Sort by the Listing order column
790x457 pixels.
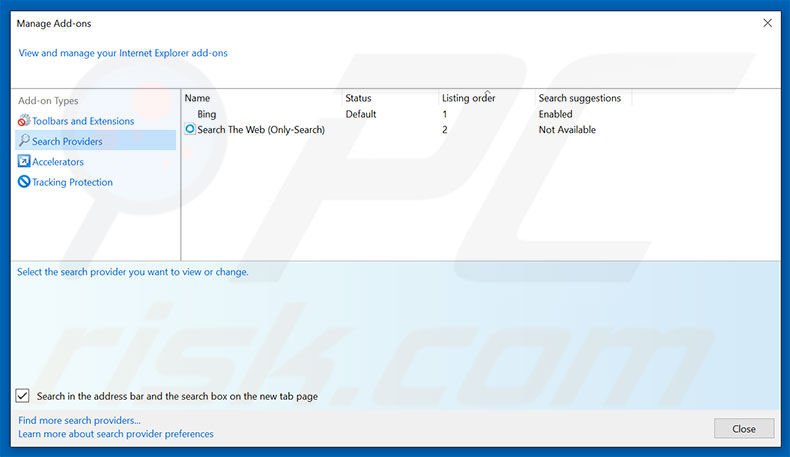pyautogui.click(x=469, y=98)
